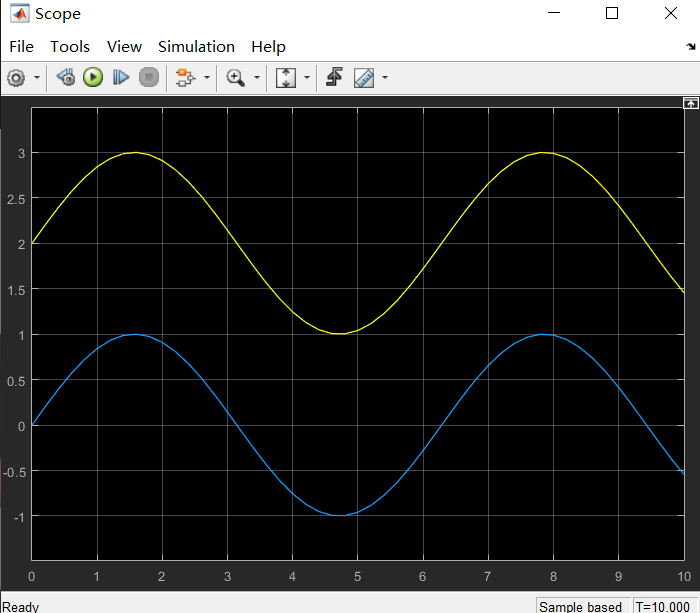Run the simulation with green play button
Viewport: 700px width, 613px height.
coord(93,77)
